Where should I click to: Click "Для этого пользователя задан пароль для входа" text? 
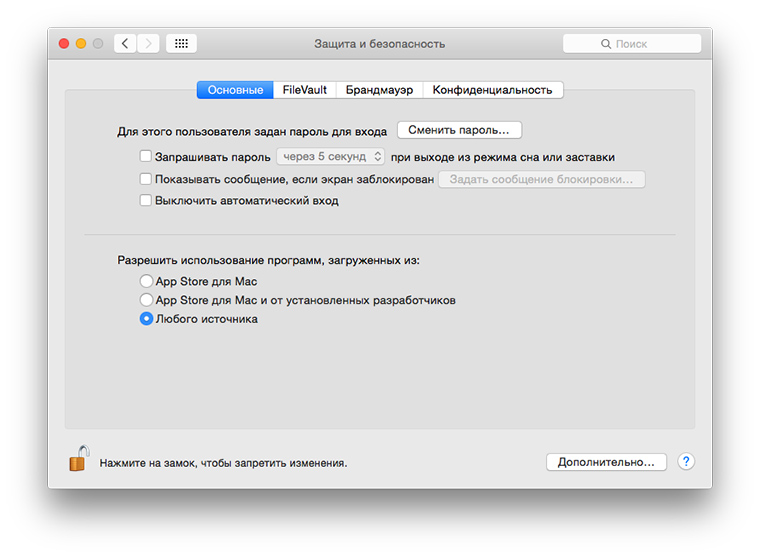click(252, 131)
